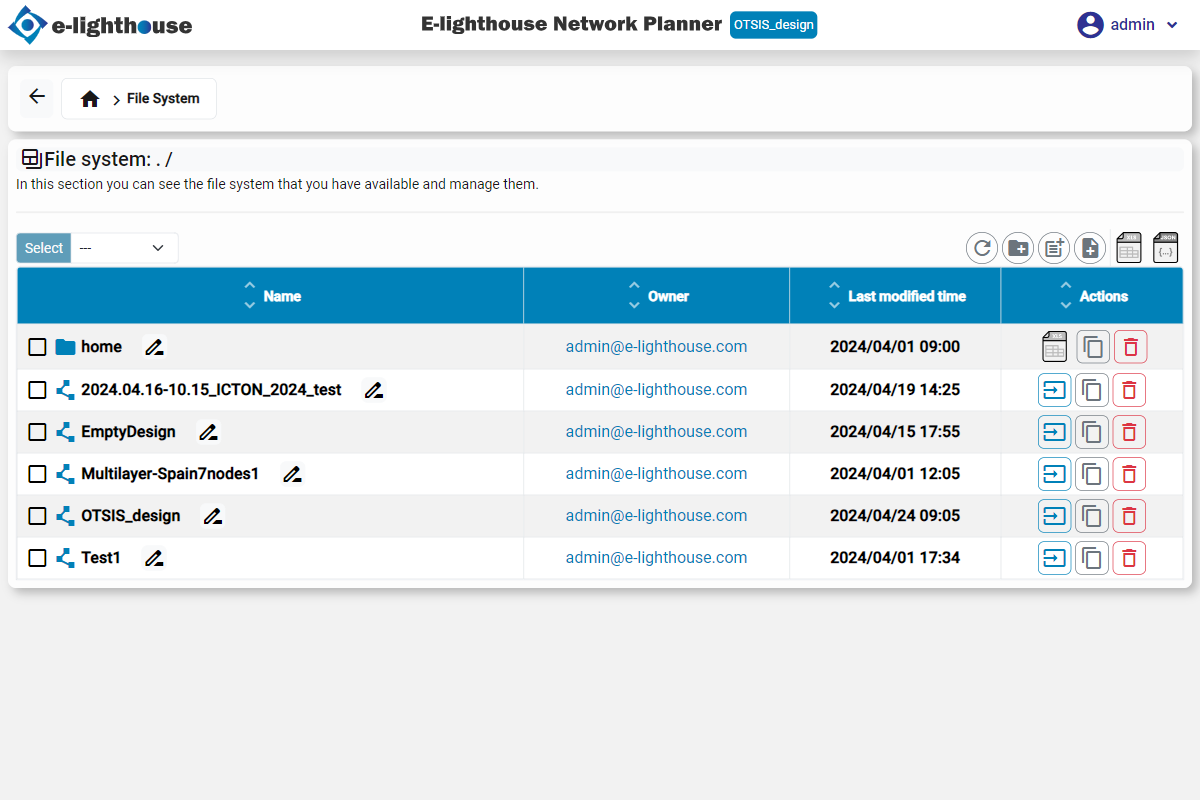Rename the Multilayer-Spain7nodes1 design
Image resolution: width=1200 pixels, height=800 pixels.
click(x=292, y=473)
